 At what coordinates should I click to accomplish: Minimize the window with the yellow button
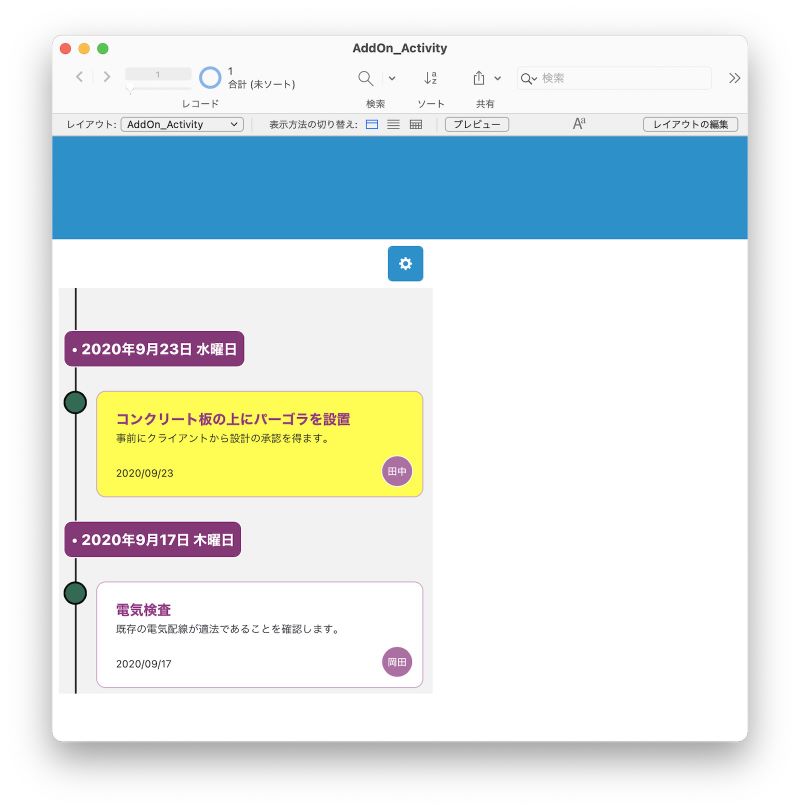84,48
